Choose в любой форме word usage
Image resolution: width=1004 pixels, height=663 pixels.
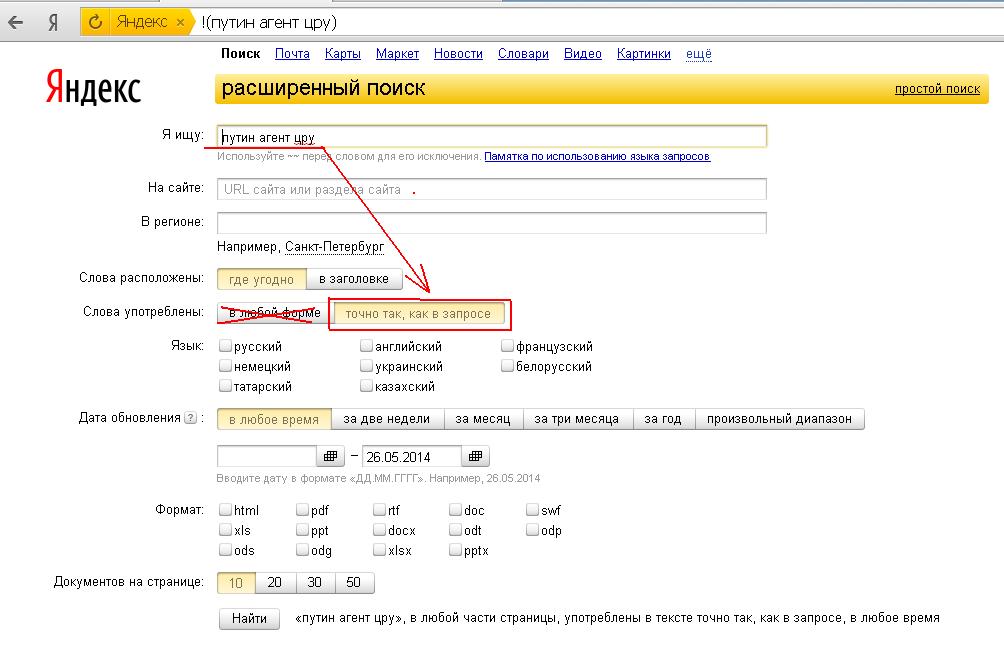tap(275, 313)
